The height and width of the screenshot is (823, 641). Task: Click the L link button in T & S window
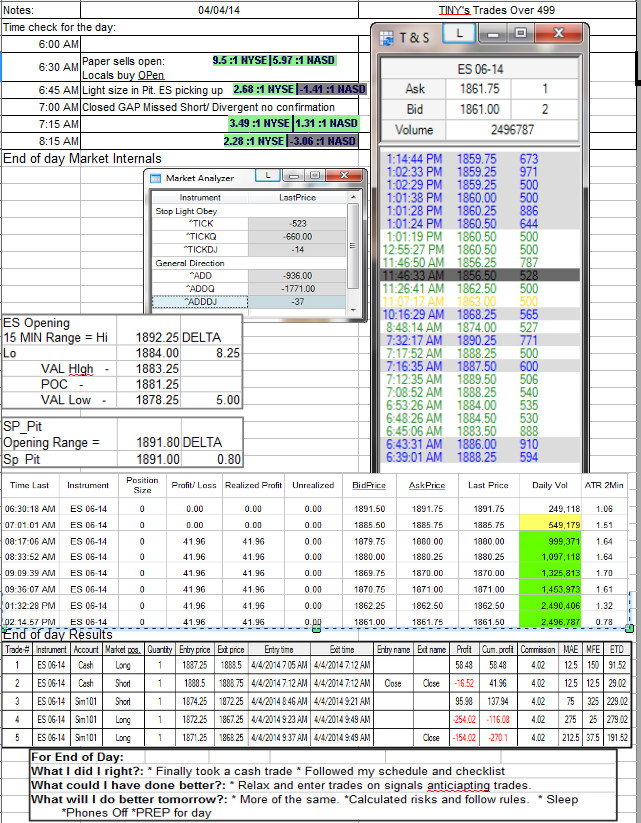459,34
